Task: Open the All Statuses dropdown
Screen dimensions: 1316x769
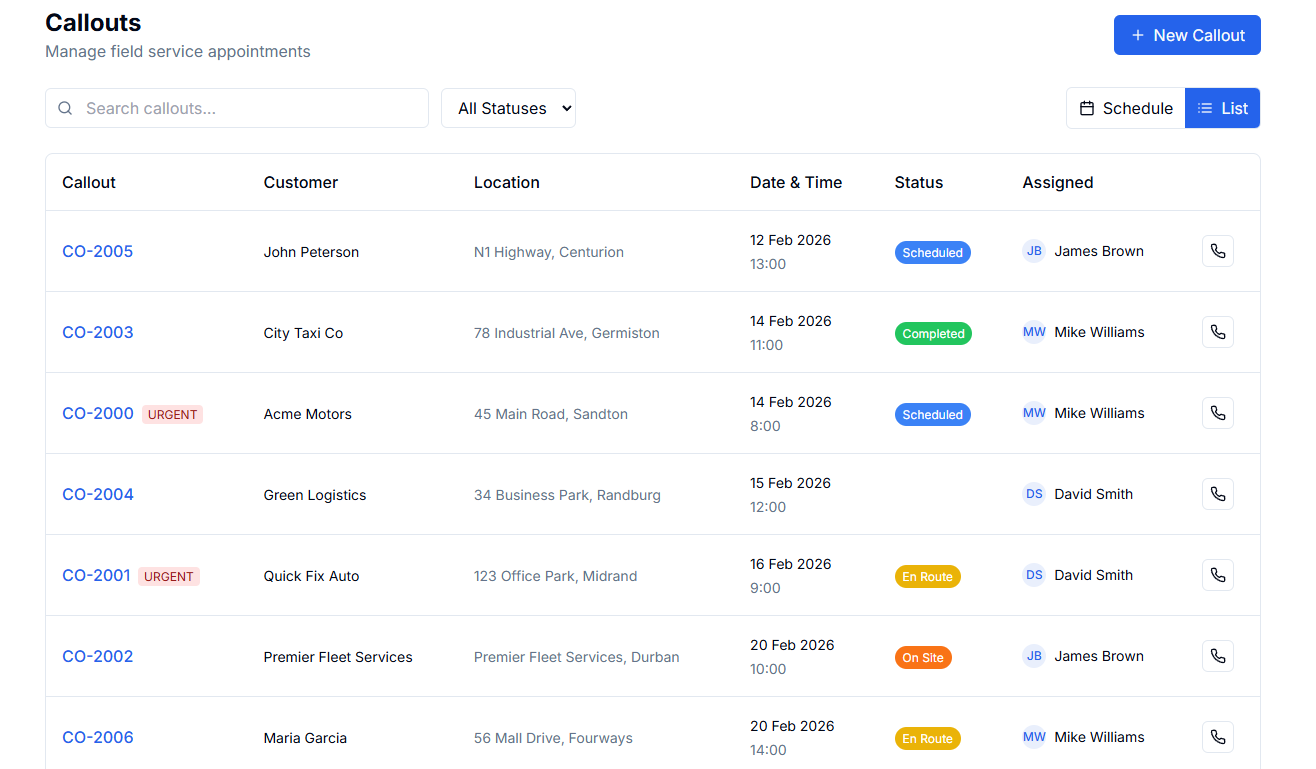Action: (x=508, y=108)
